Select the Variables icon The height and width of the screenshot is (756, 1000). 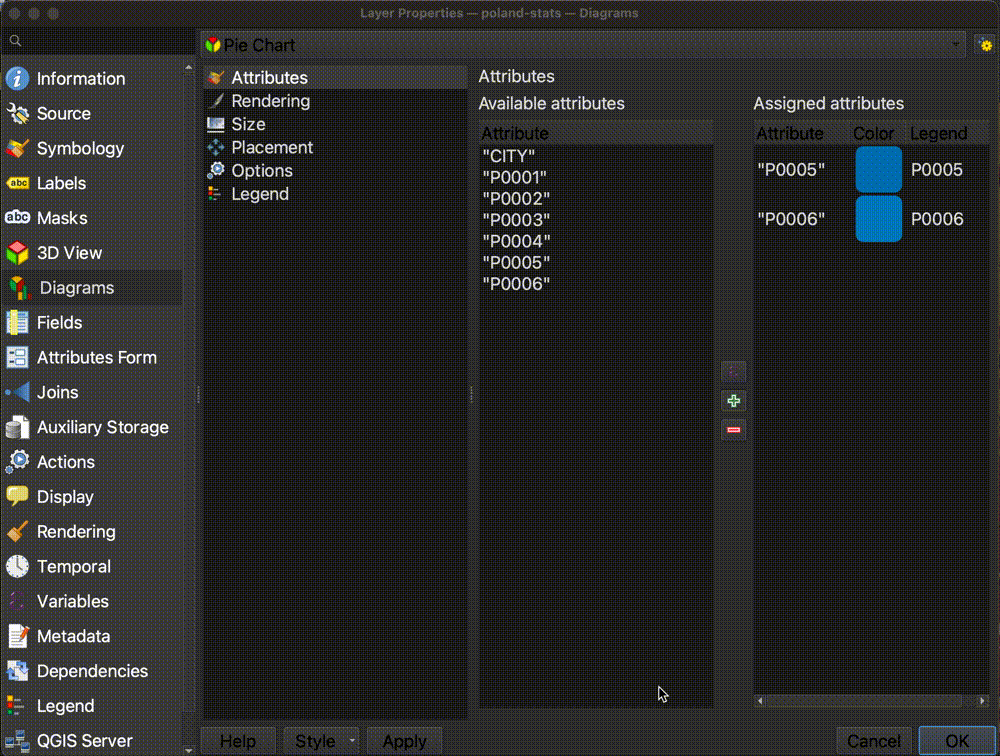click(x=17, y=602)
